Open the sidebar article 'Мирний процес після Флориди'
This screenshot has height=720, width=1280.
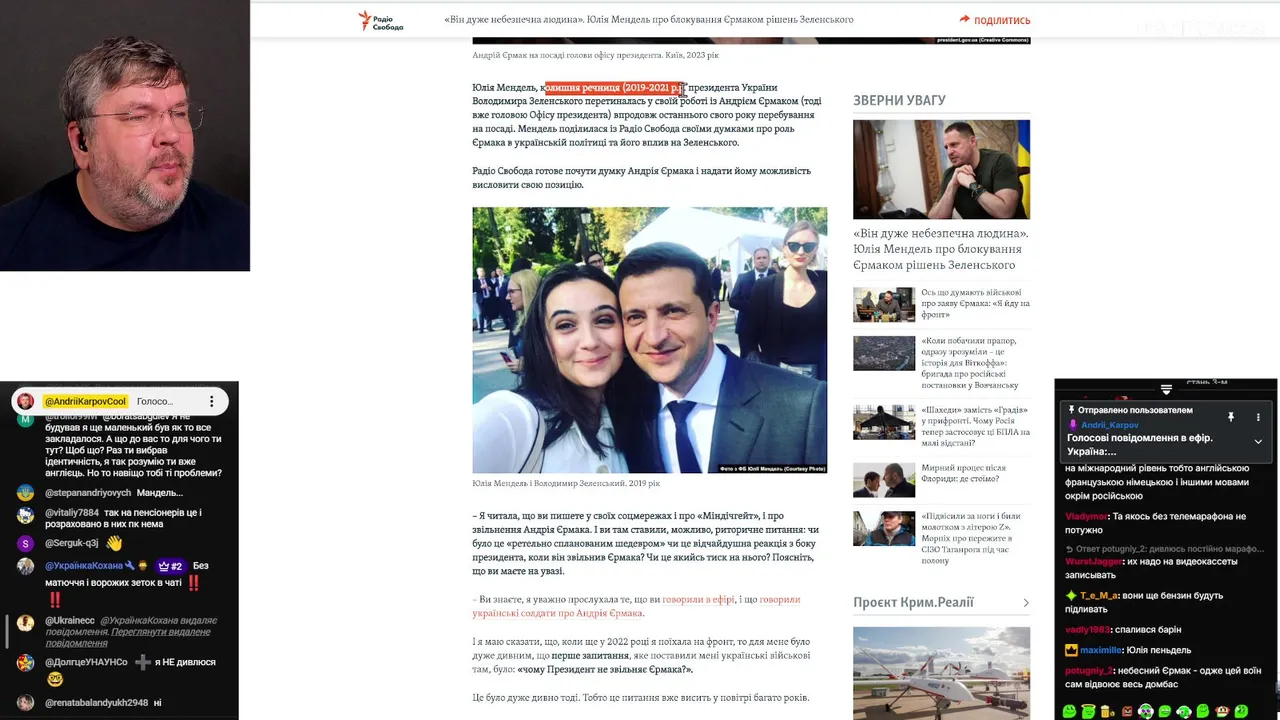pos(964,473)
